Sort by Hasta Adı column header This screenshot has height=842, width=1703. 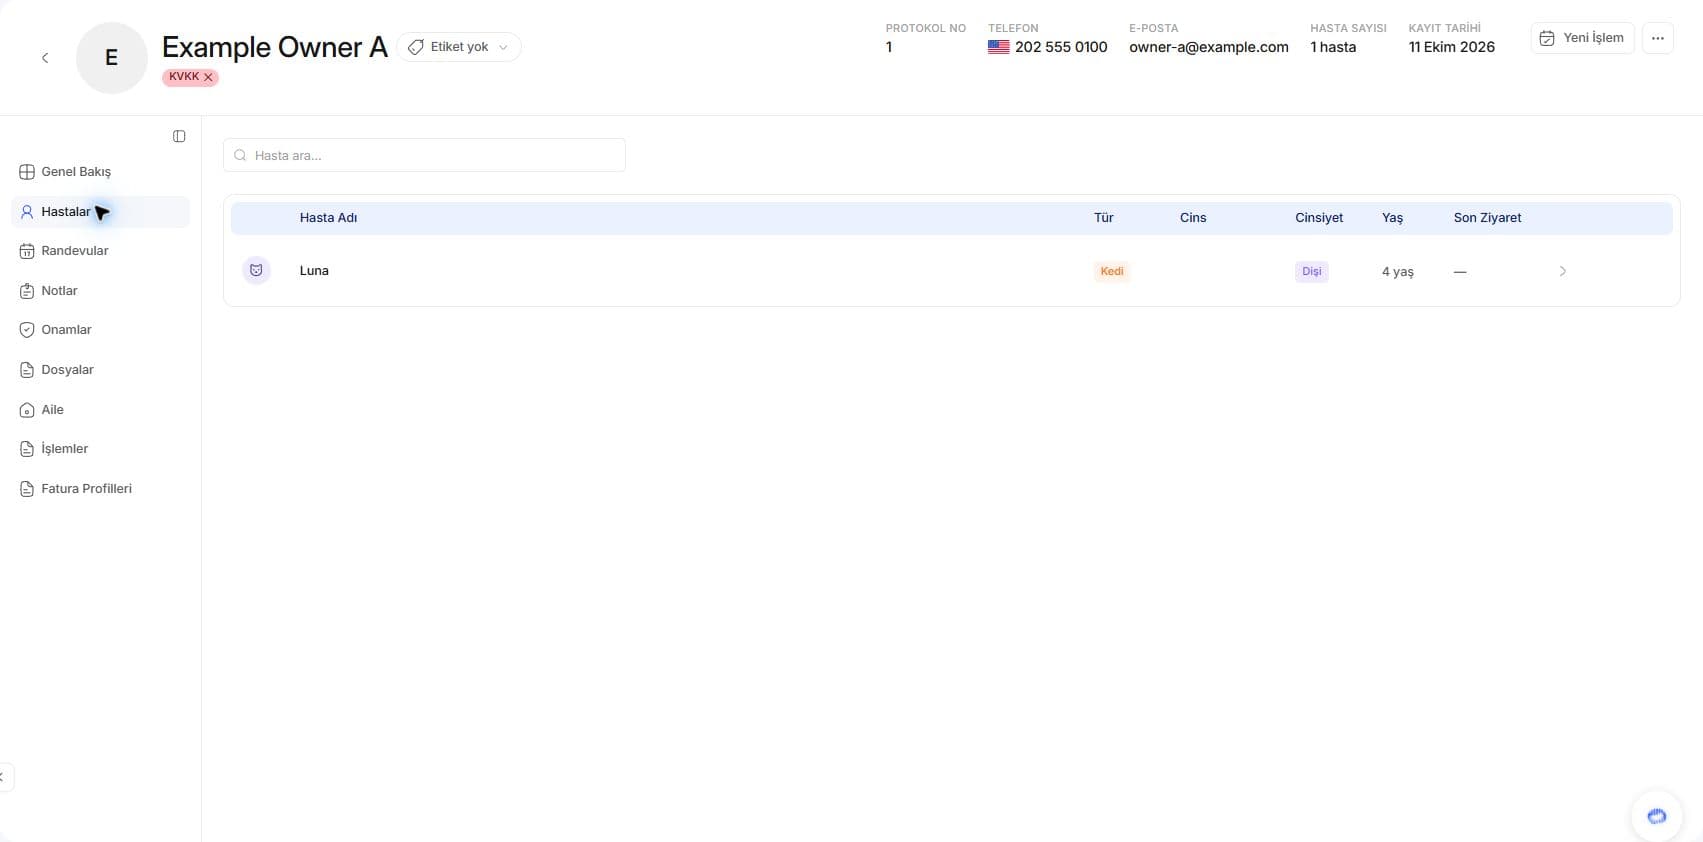pos(328,218)
